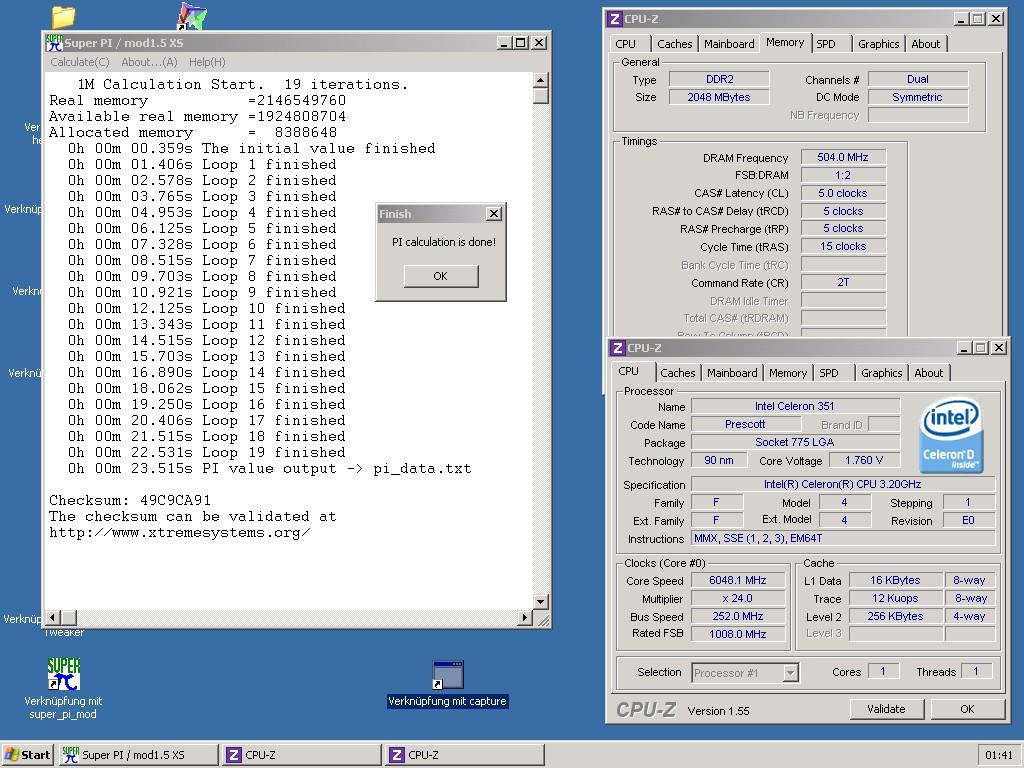Click the processor name Intel Celeron 351
This screenshot has height=768, width=1024.
[795, 406]
